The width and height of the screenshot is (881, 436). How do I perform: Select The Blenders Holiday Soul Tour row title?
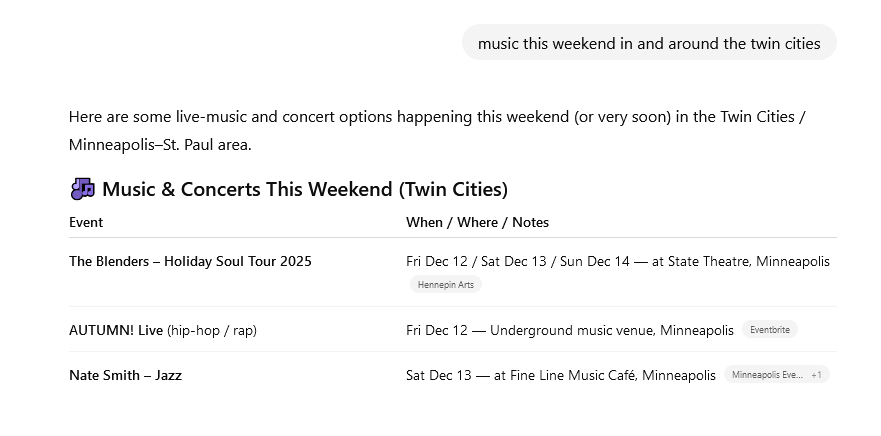190,261
